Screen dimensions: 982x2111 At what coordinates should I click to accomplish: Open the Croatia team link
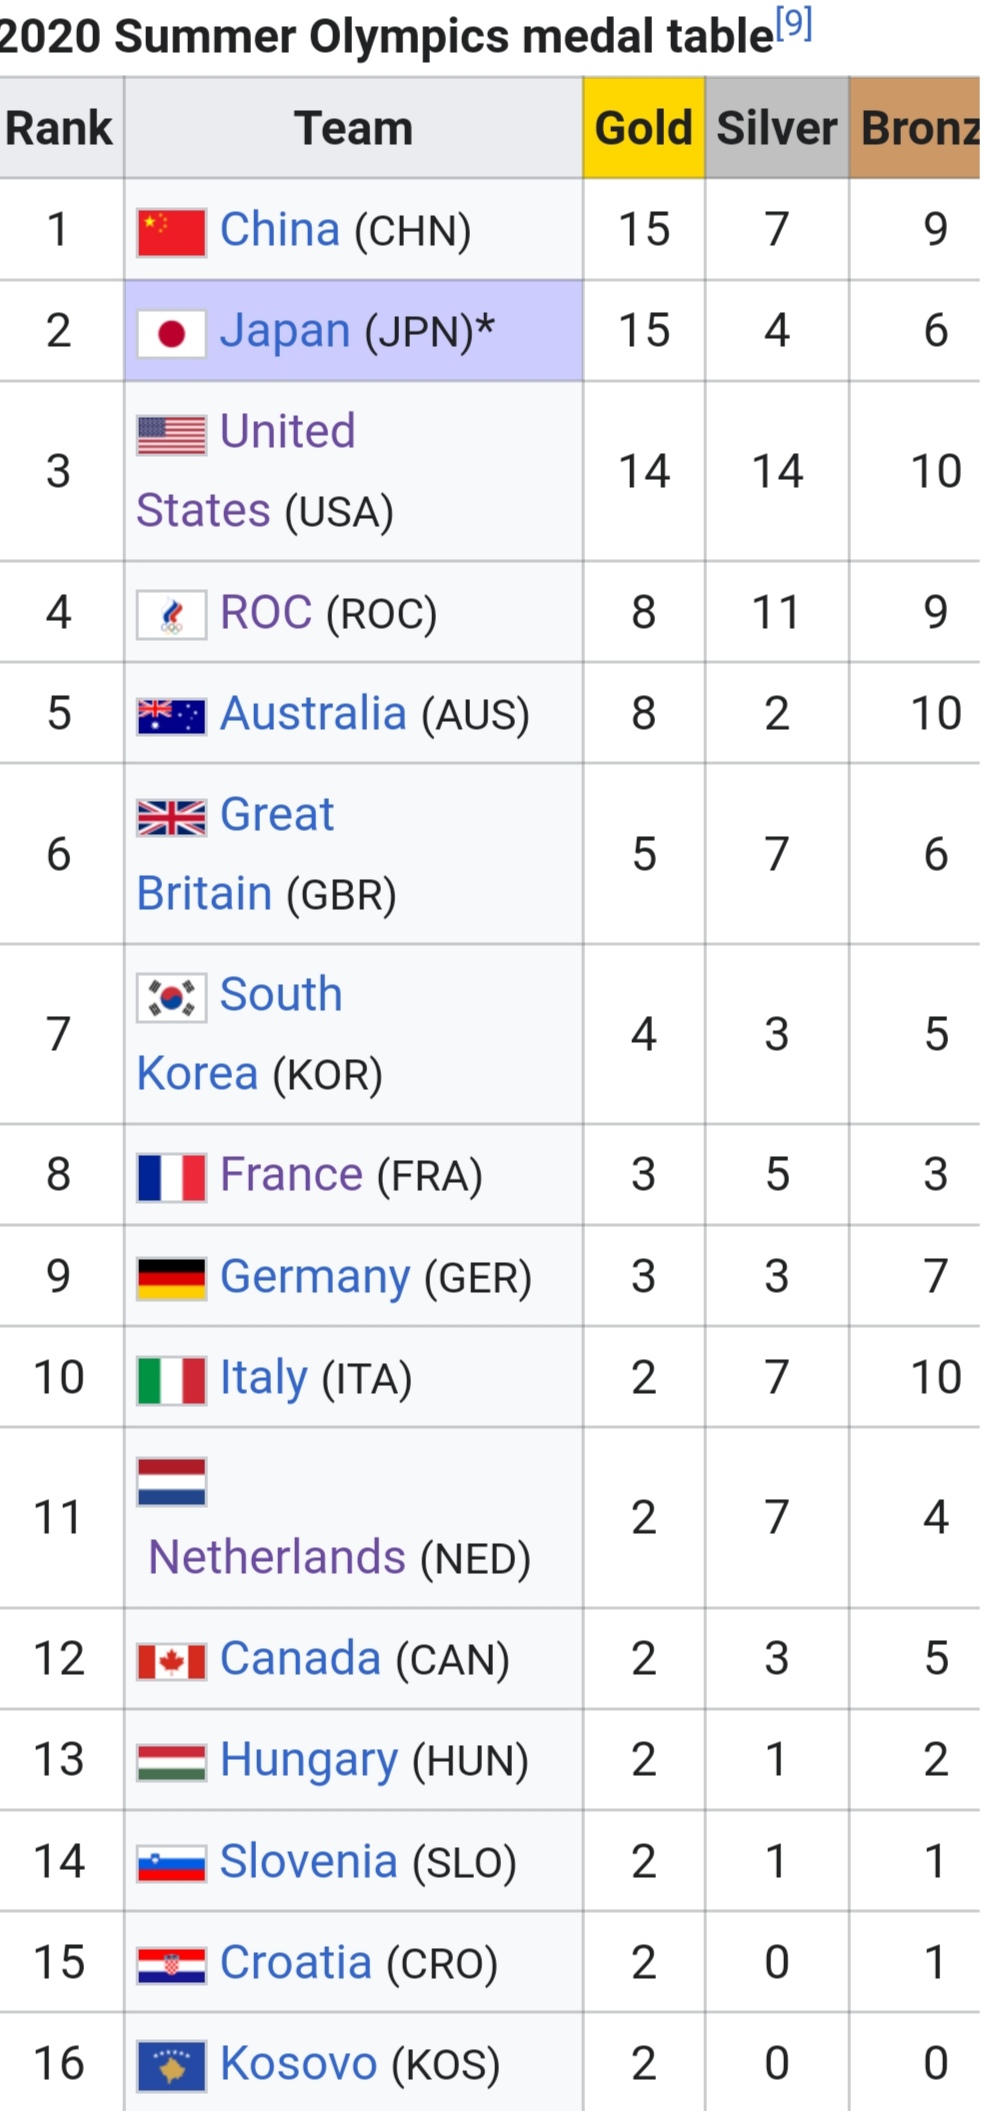296,1962
